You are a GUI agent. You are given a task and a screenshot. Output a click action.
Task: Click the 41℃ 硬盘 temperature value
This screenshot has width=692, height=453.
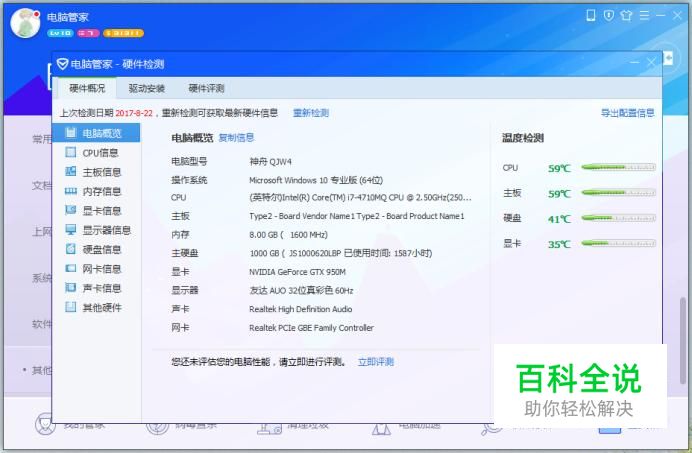coord(559,219)
